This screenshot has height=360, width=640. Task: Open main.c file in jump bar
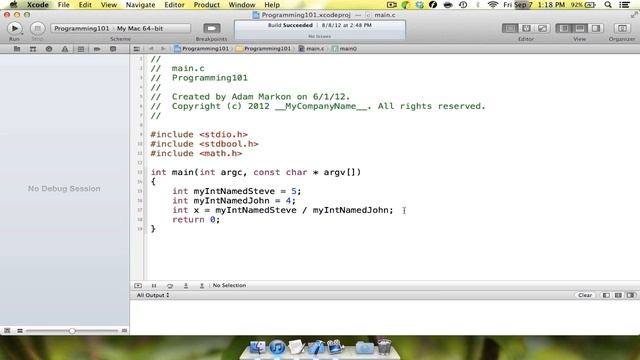tap(311, 49)
